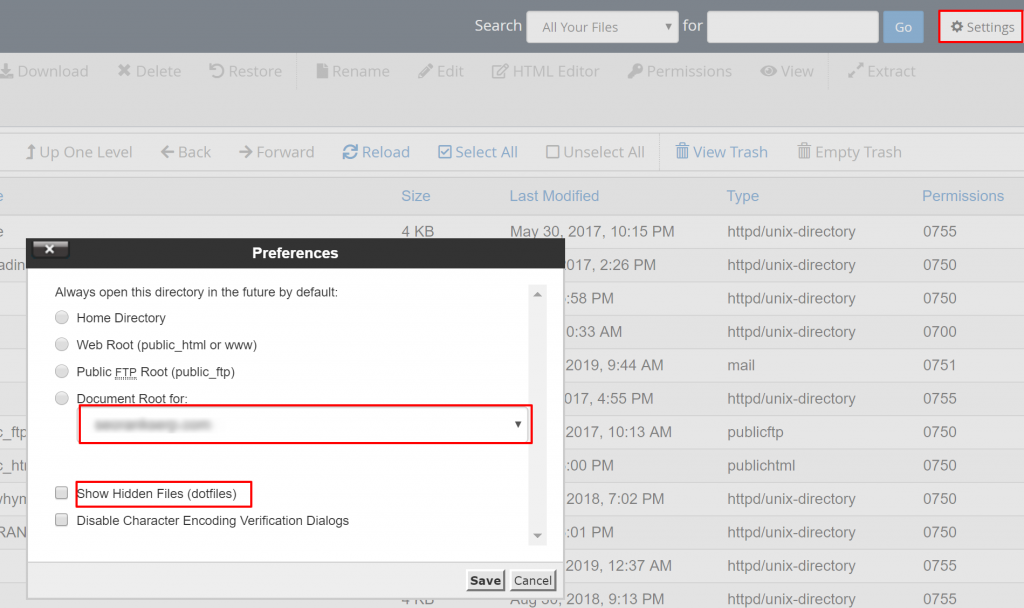Open the All Your Files search dropdown
1024x608 pixels.
coord(602,27)
